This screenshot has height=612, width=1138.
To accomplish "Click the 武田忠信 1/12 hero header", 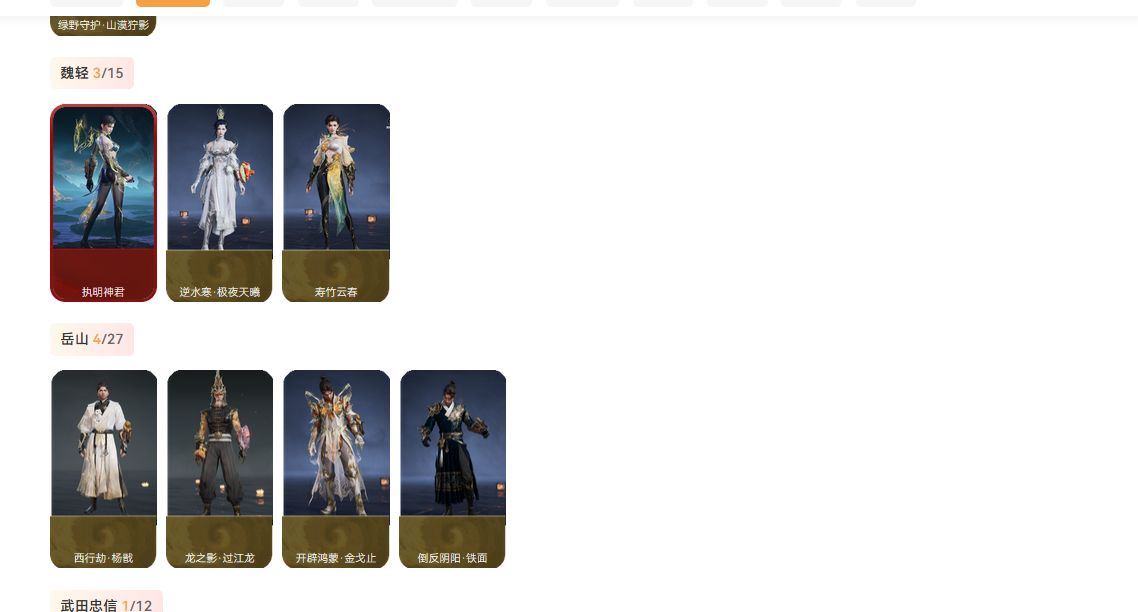I will pos(107,603).
